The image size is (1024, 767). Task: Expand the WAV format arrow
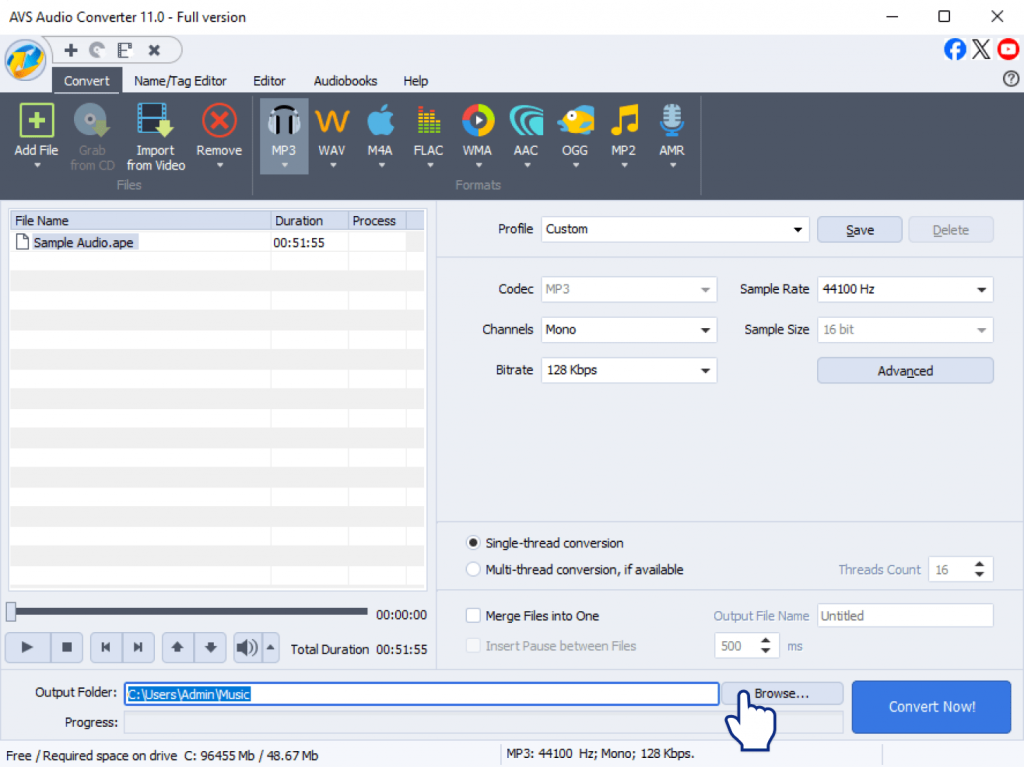[332, 166]
